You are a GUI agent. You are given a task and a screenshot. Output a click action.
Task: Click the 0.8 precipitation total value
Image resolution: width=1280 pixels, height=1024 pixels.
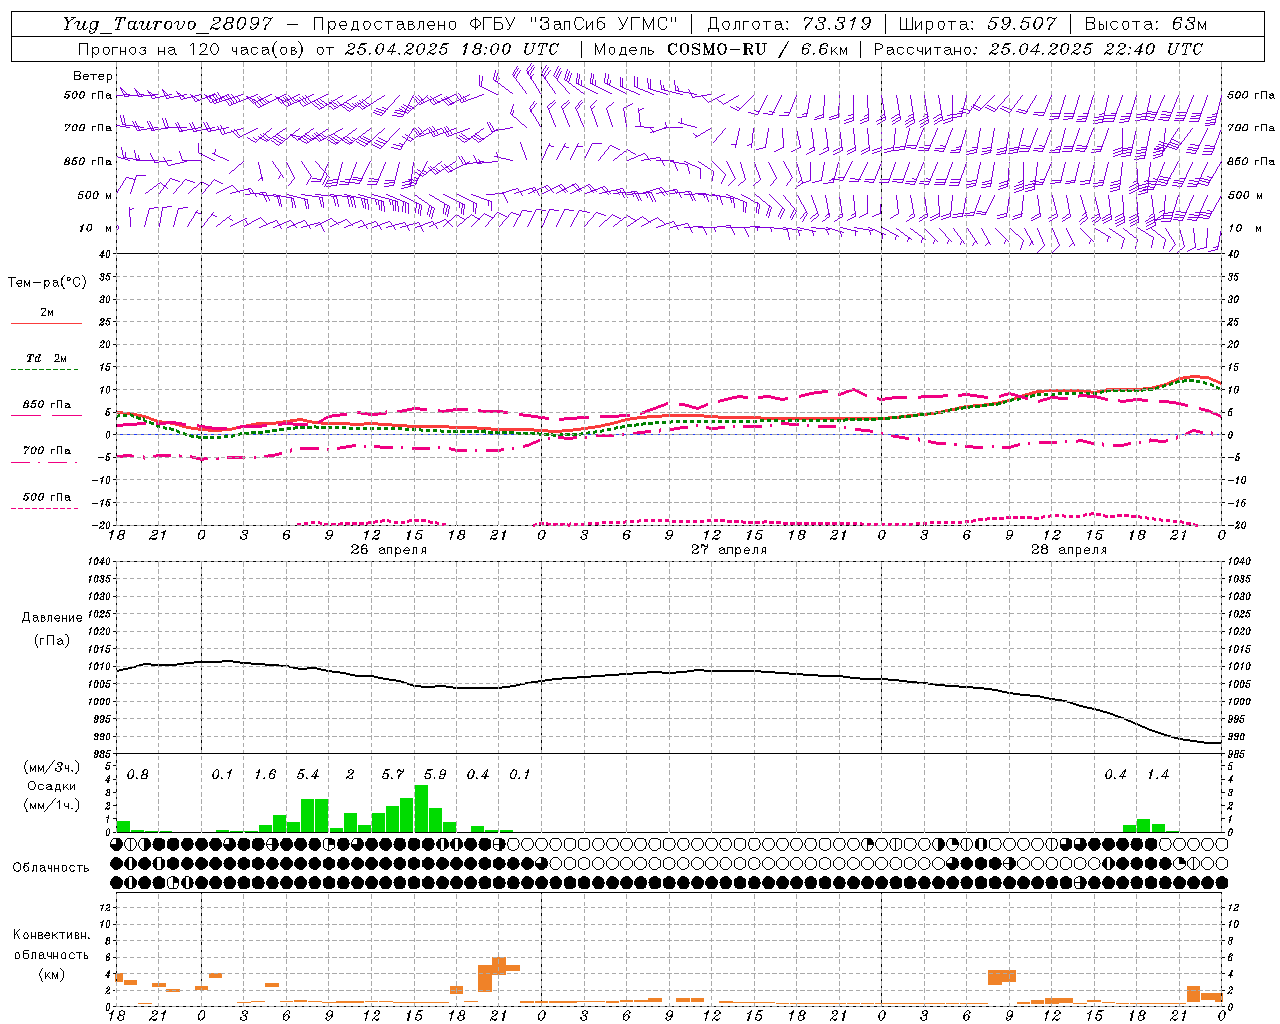tap(138, 775)
